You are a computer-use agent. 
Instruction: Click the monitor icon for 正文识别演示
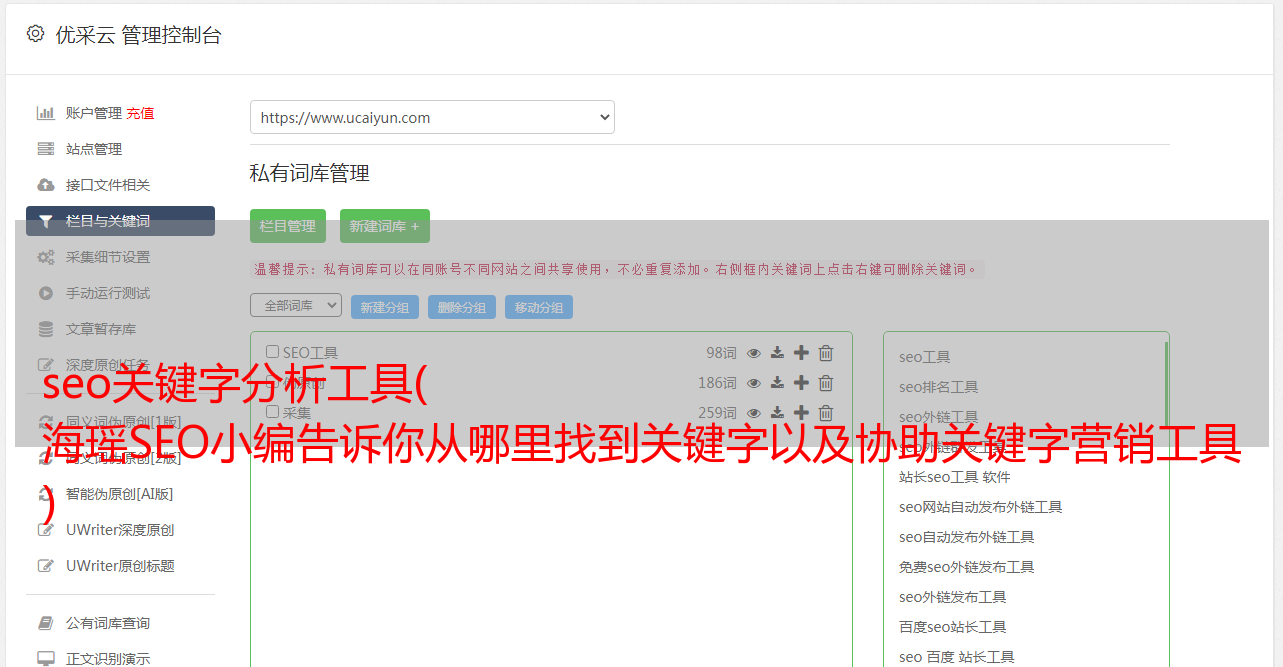tap(46, 659)
